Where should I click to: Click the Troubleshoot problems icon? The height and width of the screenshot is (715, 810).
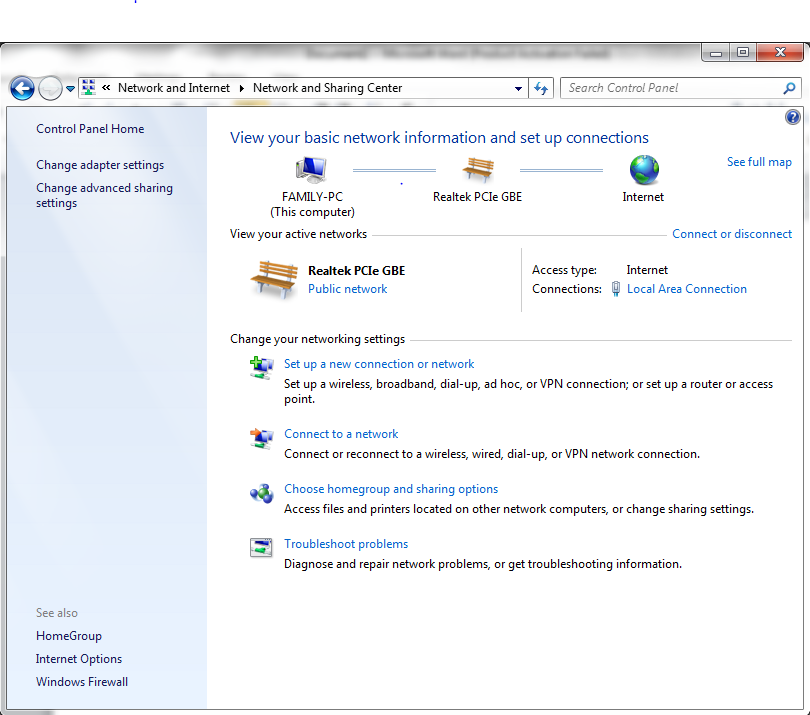tap(261, 548)
